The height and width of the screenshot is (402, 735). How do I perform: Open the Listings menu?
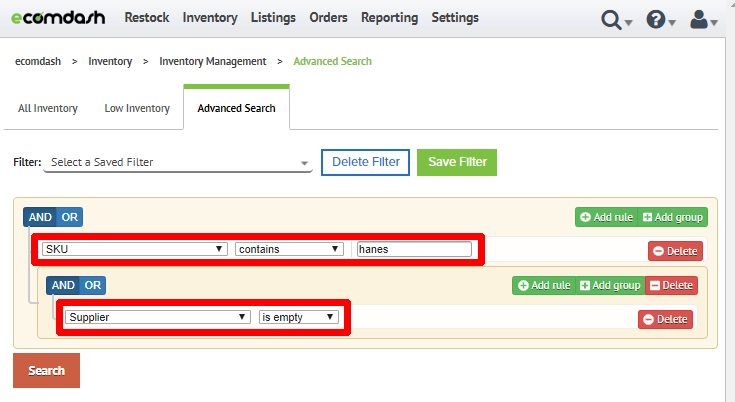pyautogui.click(x=273, y=18)
